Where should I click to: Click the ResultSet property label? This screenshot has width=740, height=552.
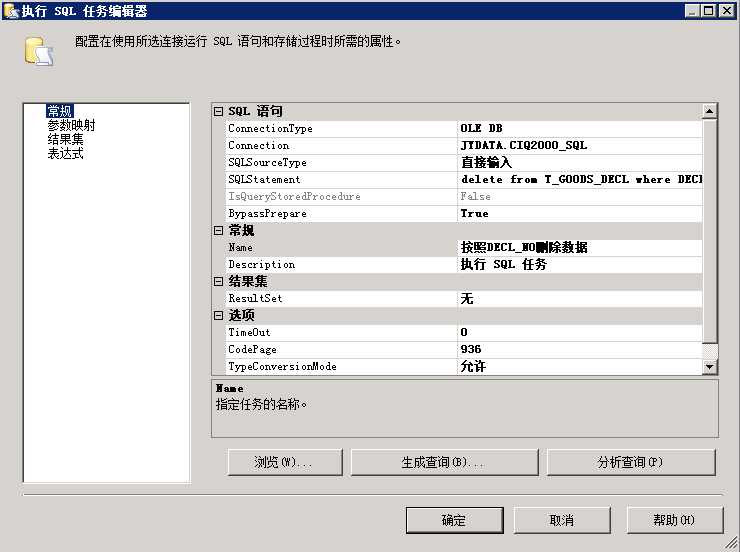pos(255,298)
